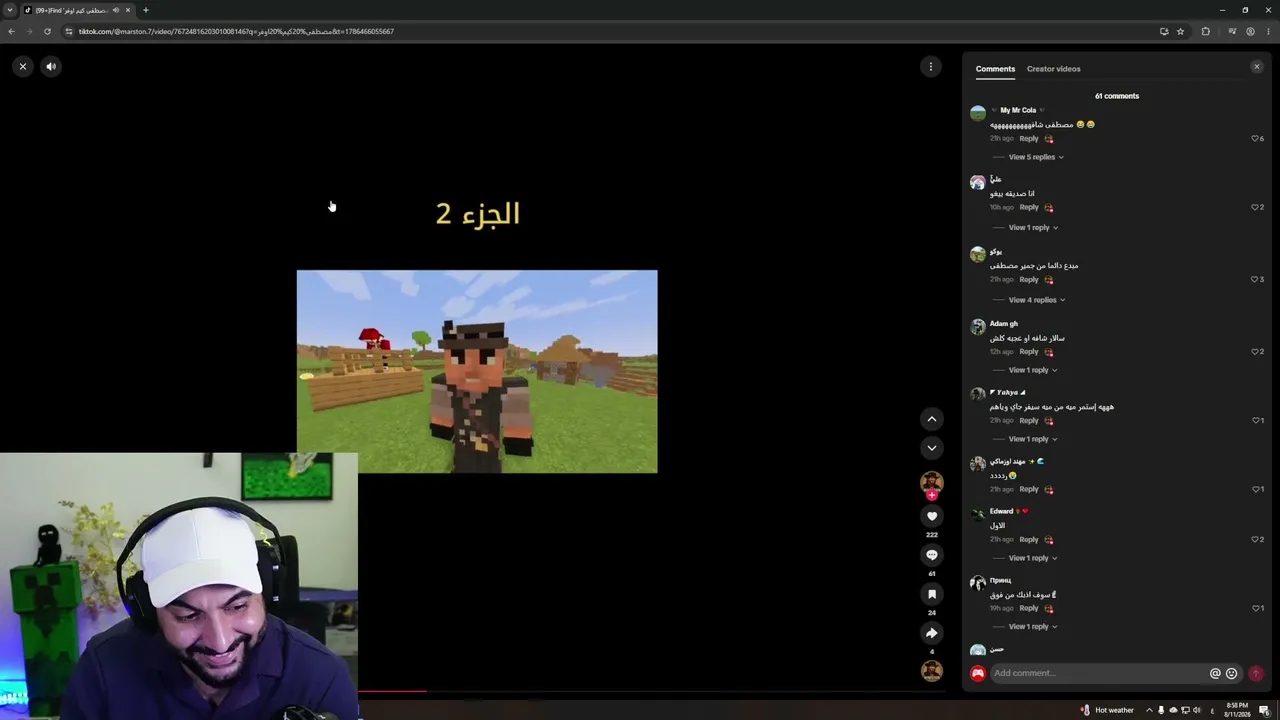Image resolution: width=1280 pixels, height=720 pixels.
Task: Switch to the Creator videos tab
Action: [x=1053, y=69]
